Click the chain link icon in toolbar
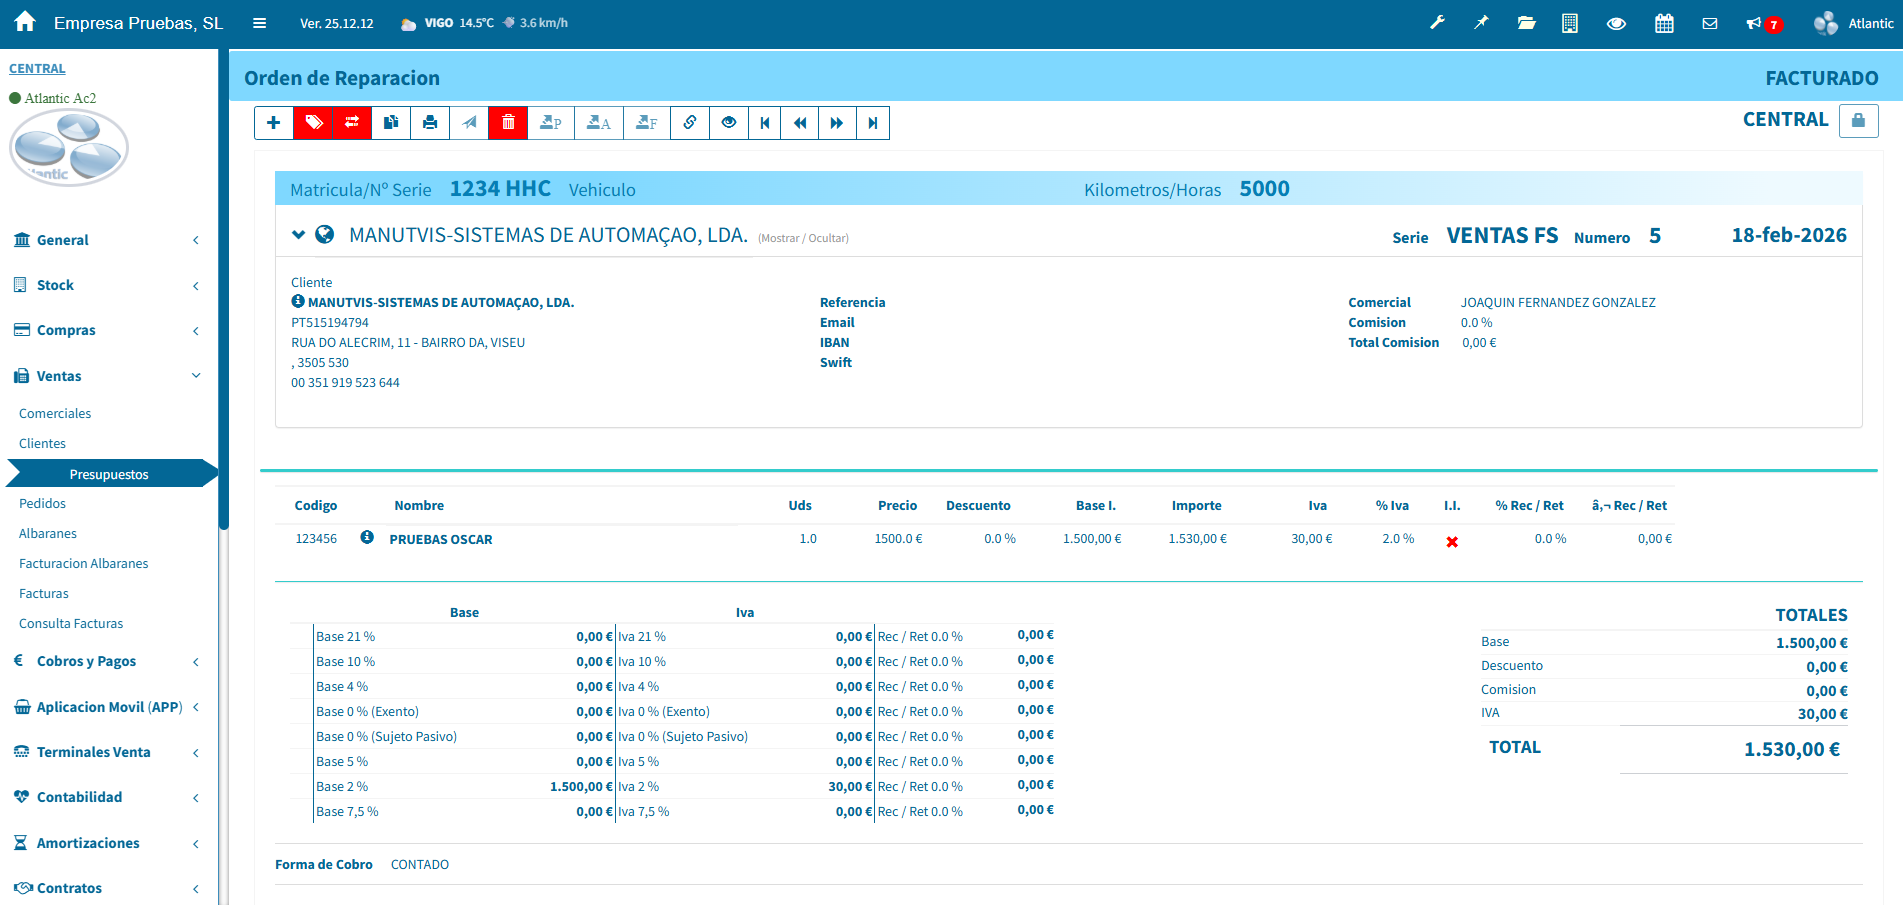This screenshot has height=905, width=1903. click(x=690, y=123)
